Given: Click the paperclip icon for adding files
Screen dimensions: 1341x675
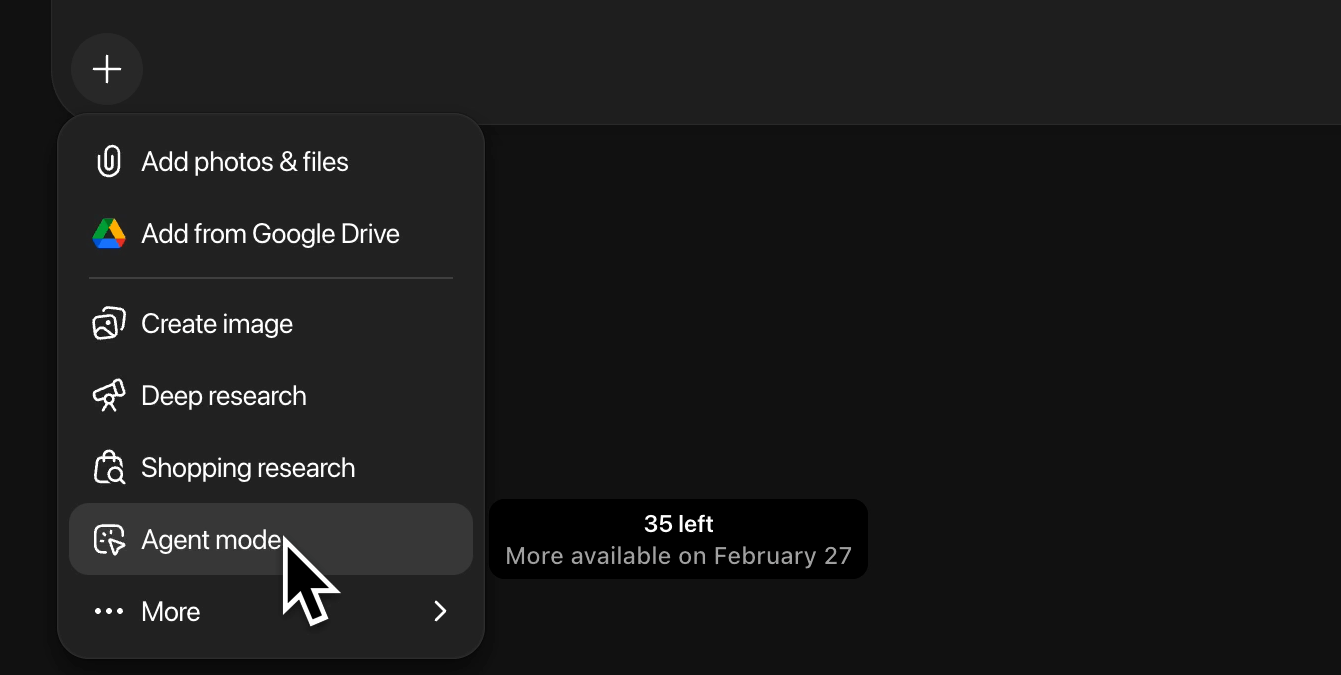Looking at the screenshot, I should point(108,161).
